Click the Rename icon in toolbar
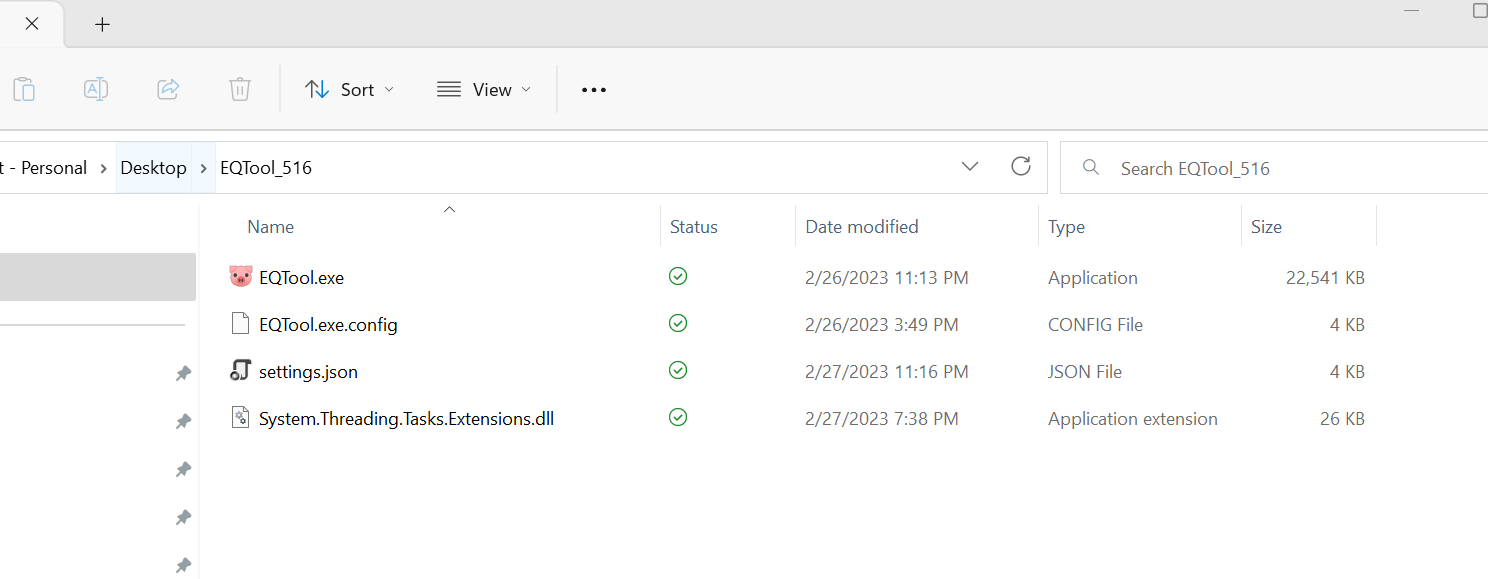 coord(96,89)
